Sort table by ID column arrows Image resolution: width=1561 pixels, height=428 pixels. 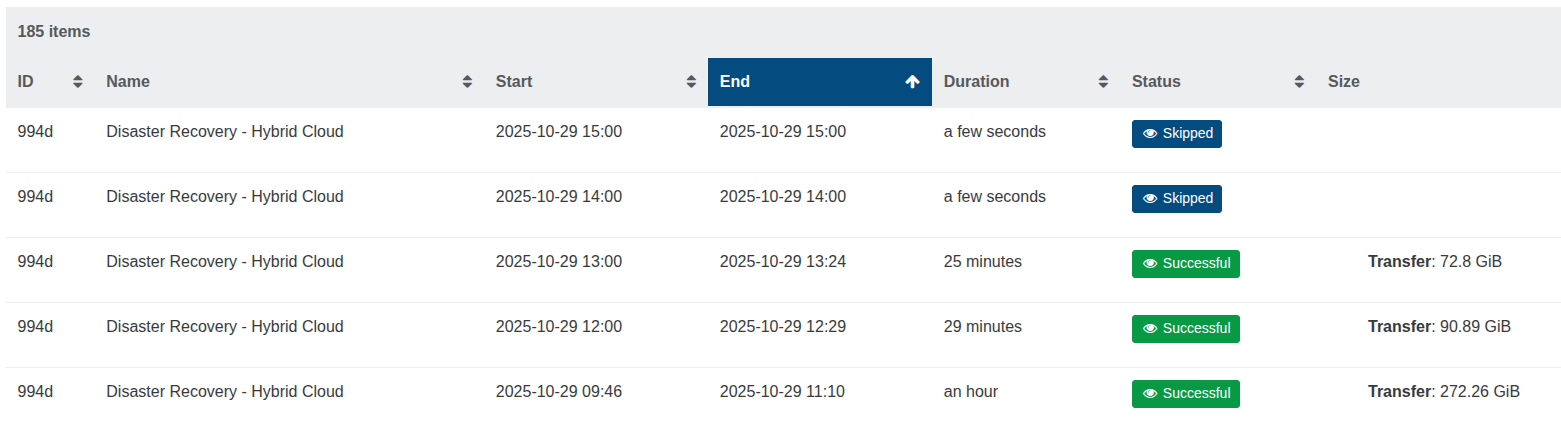[78, 82]
